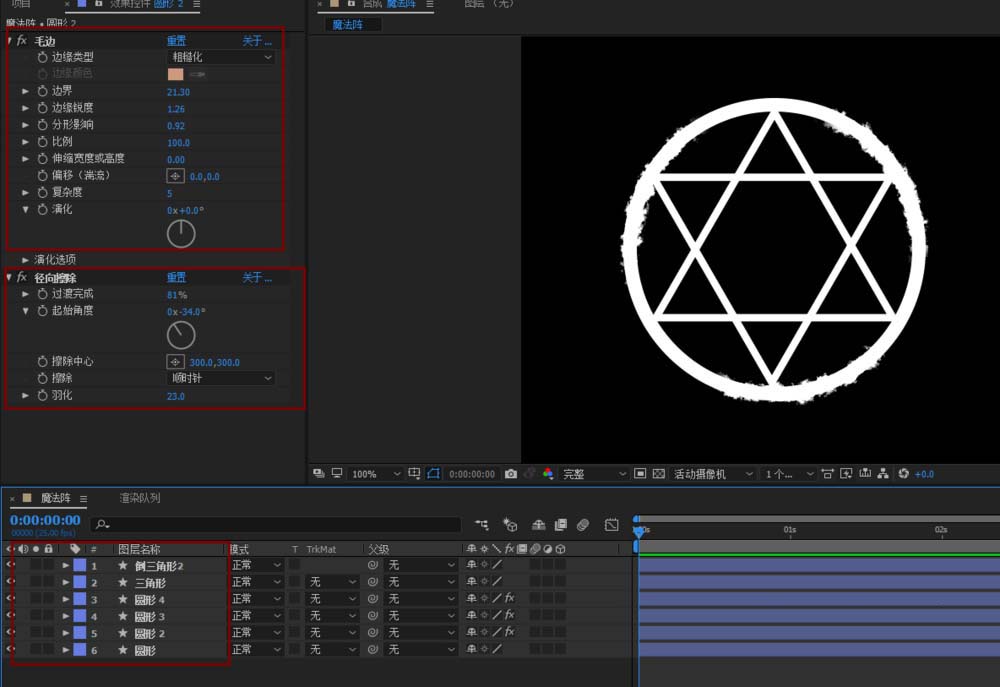
Task: Toggle the 毛边 effect fx switch
Action: tap(21, 41)
